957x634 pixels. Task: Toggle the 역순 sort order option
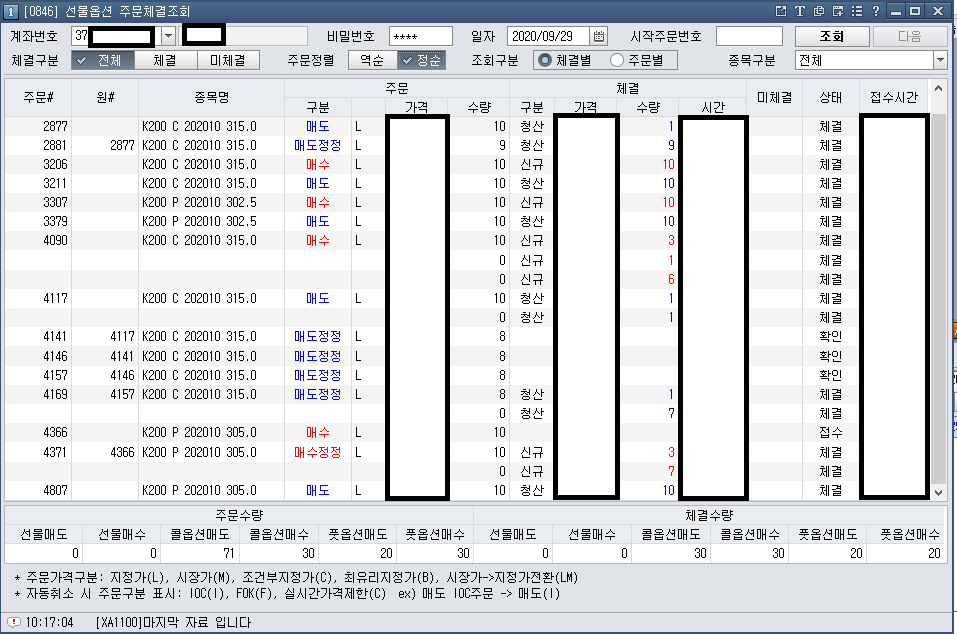click(370, 60)
